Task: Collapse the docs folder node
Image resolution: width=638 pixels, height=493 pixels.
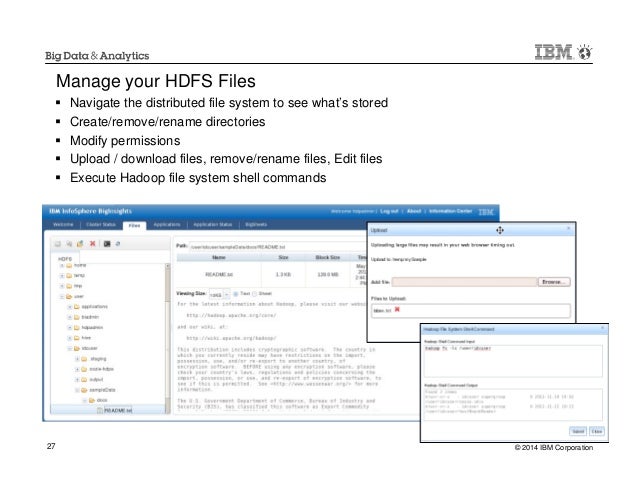Action: coord(85,400)
